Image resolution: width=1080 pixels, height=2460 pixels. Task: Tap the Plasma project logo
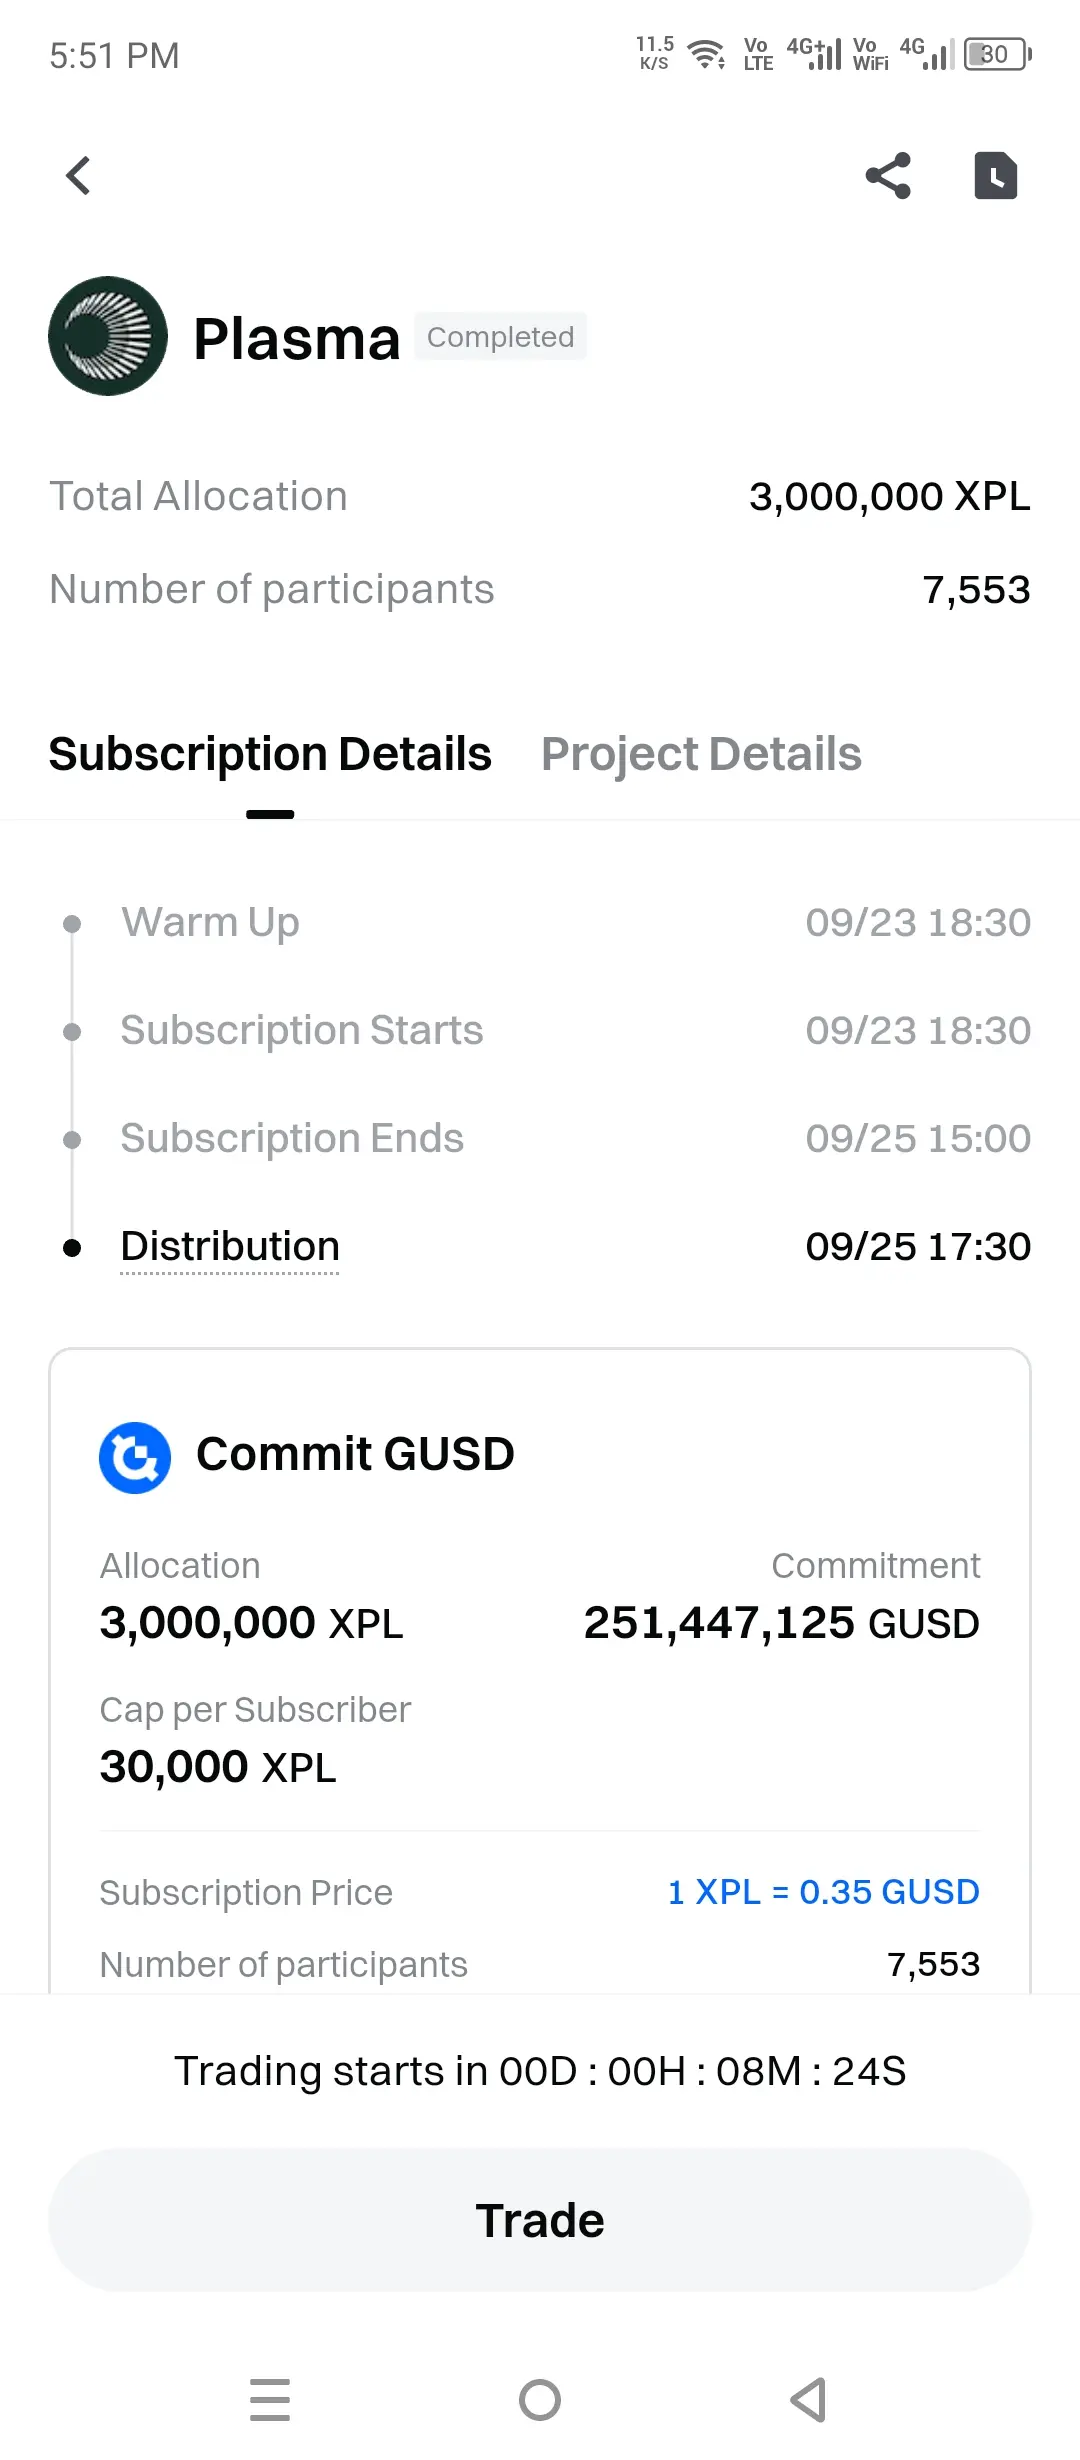108,336
